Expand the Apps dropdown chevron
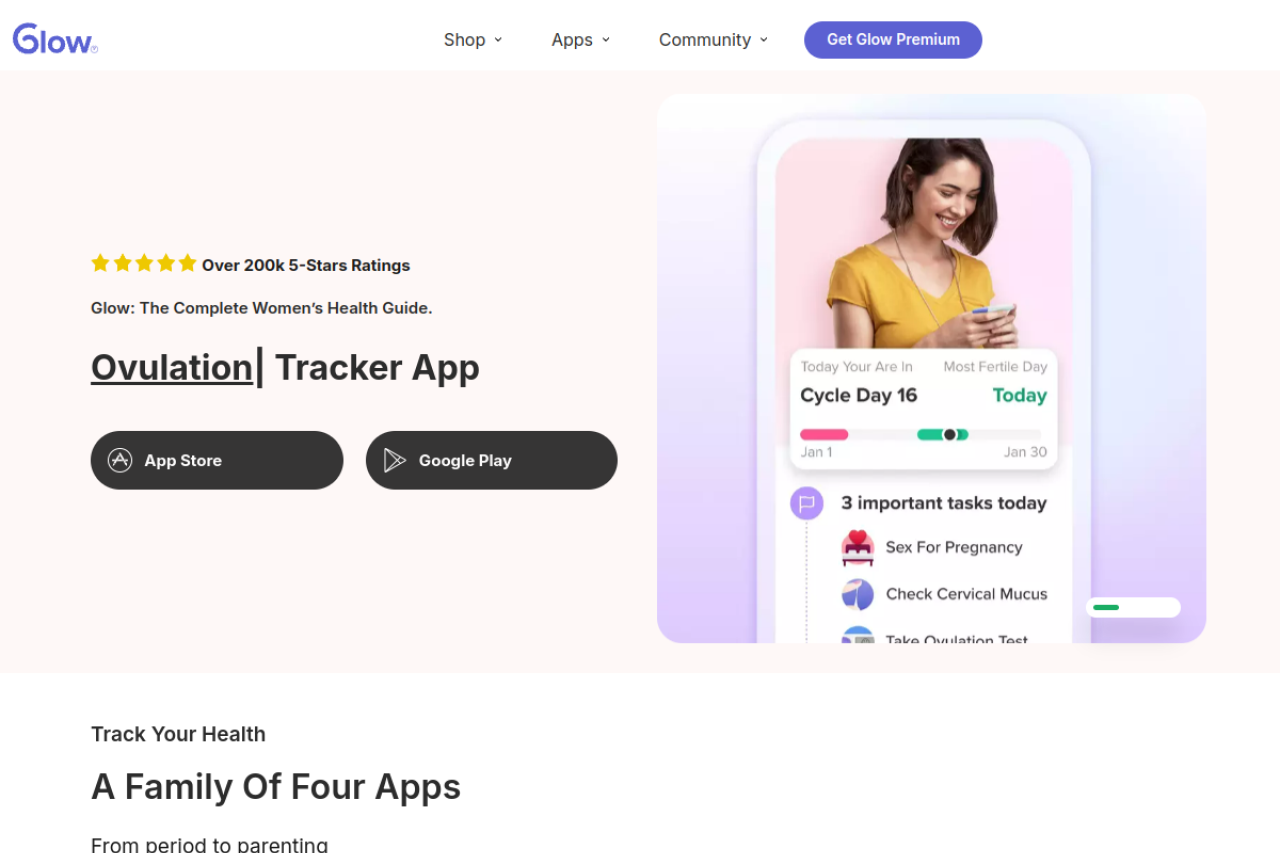Viewport: 1280px width, 853px height. 606,40
